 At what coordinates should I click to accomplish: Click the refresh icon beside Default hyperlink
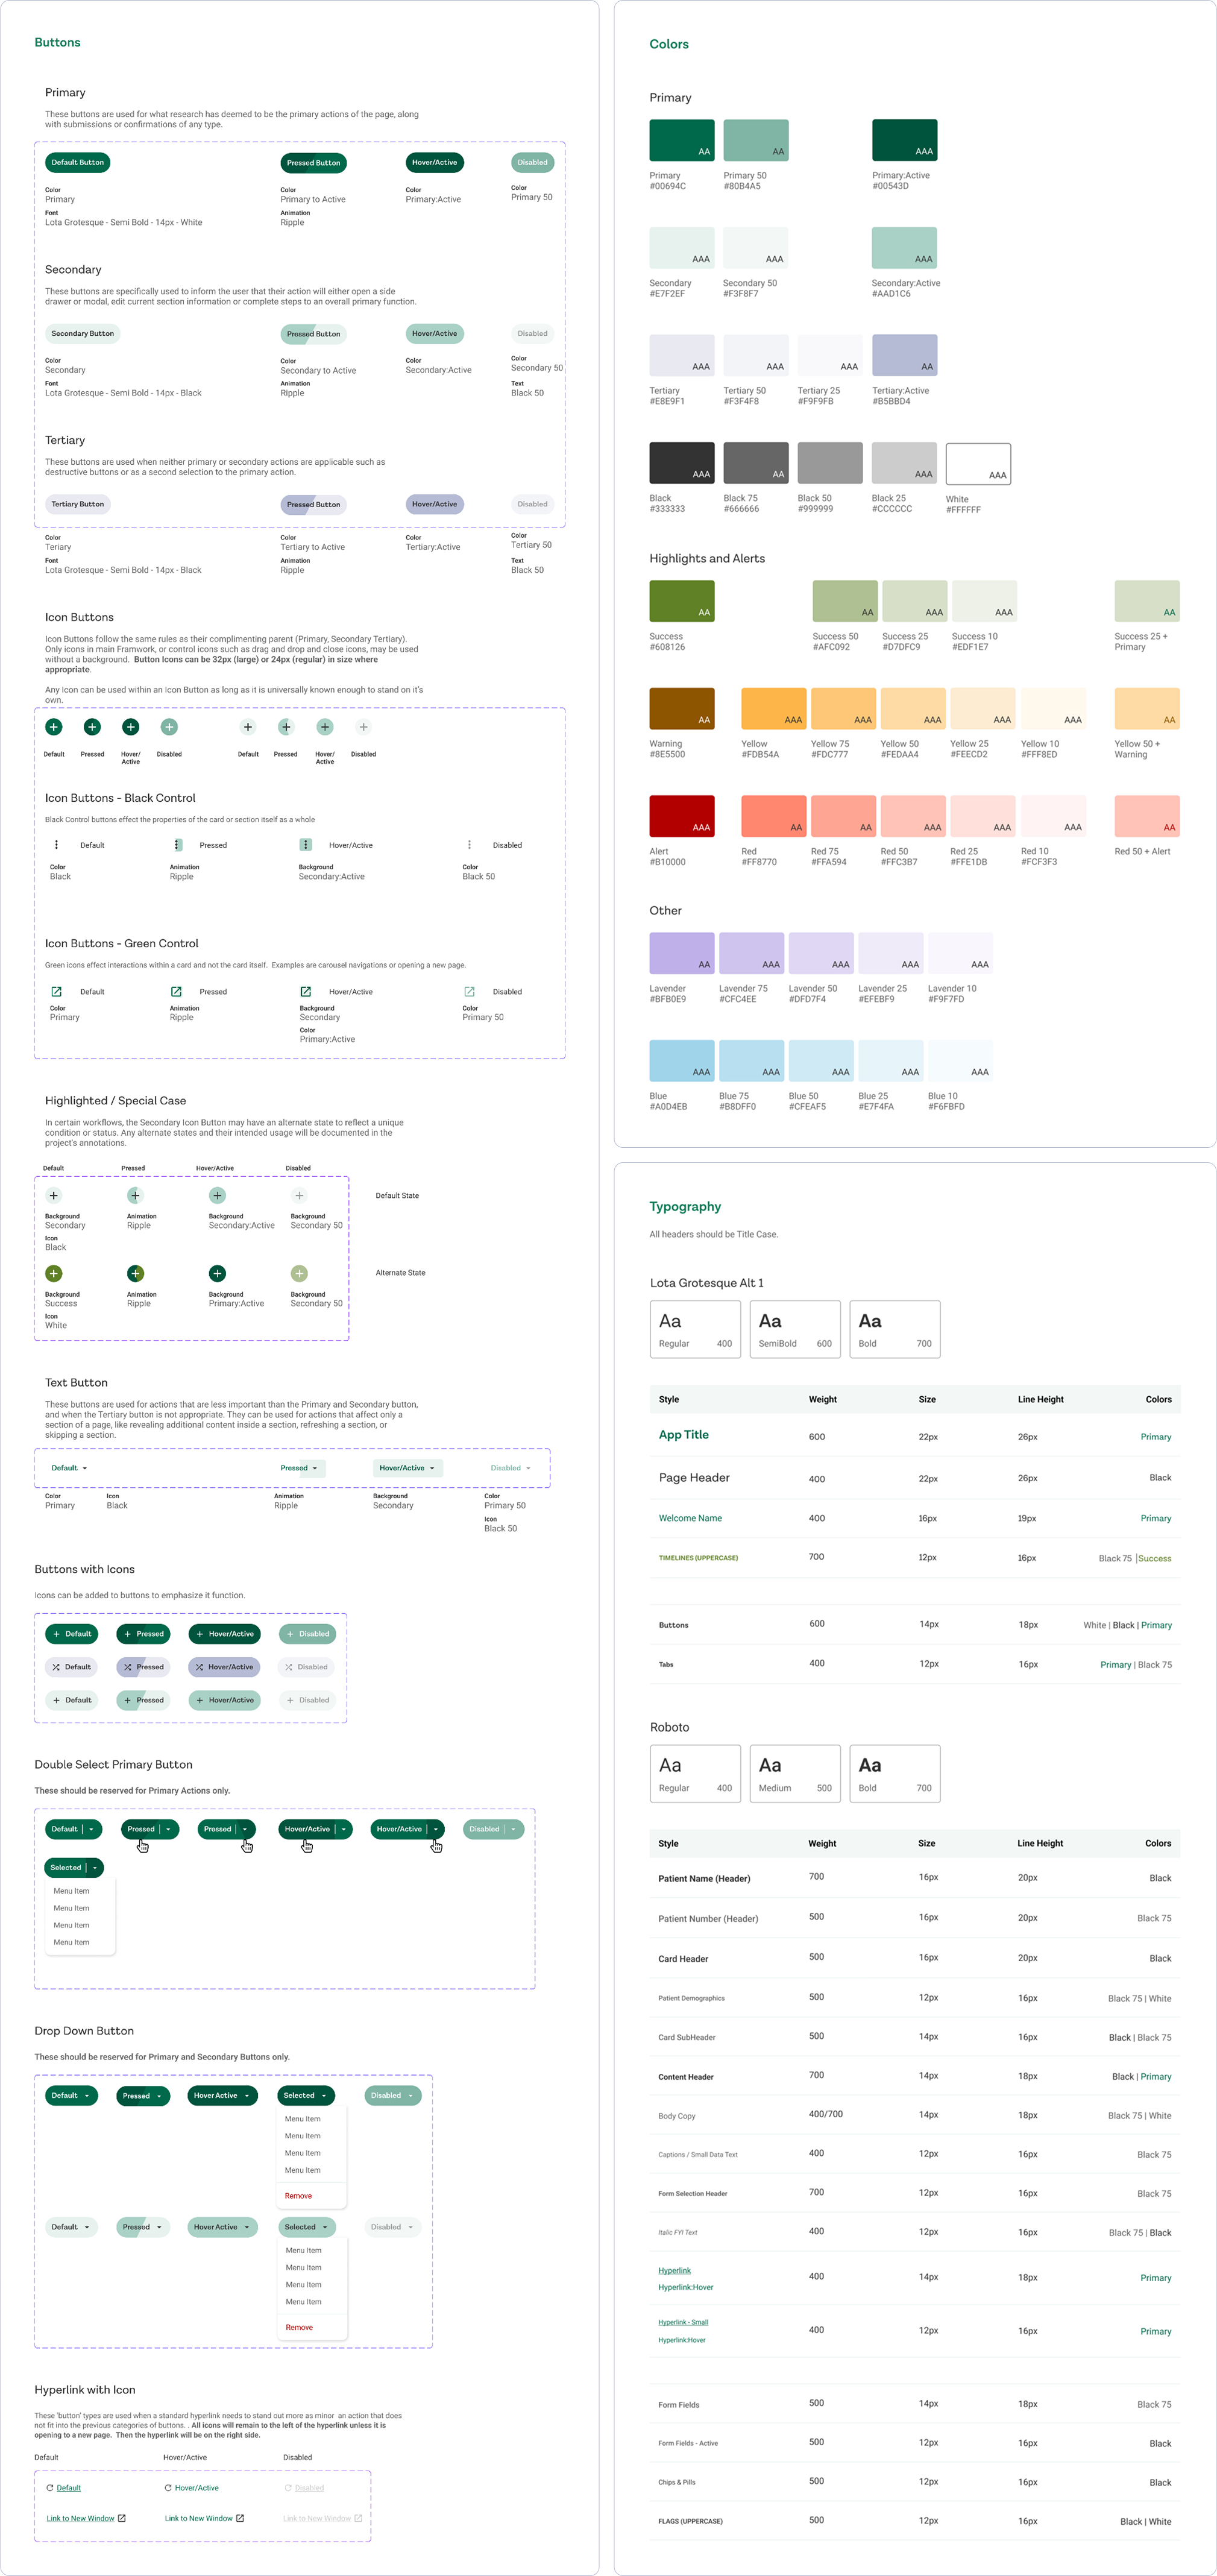click(50, 2487)
